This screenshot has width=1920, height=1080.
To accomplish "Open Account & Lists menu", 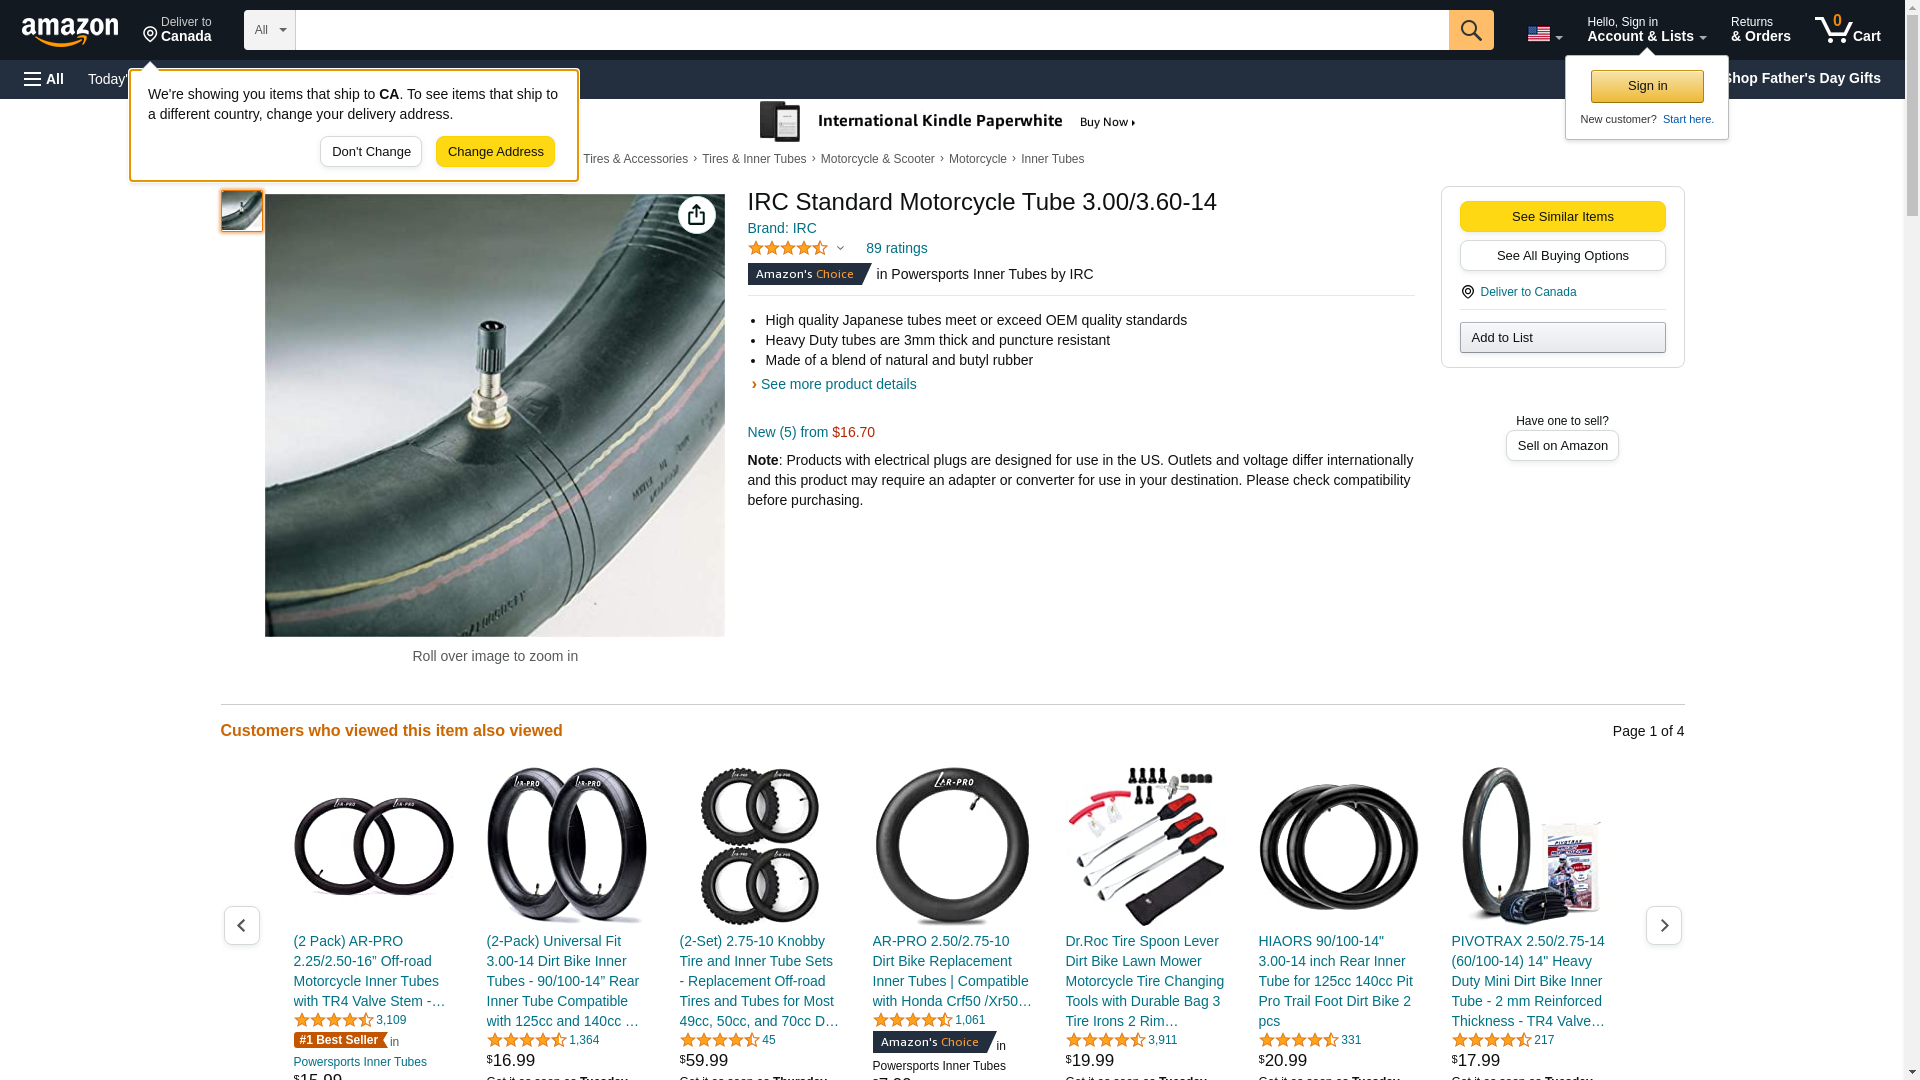I will pos(1646,30).
